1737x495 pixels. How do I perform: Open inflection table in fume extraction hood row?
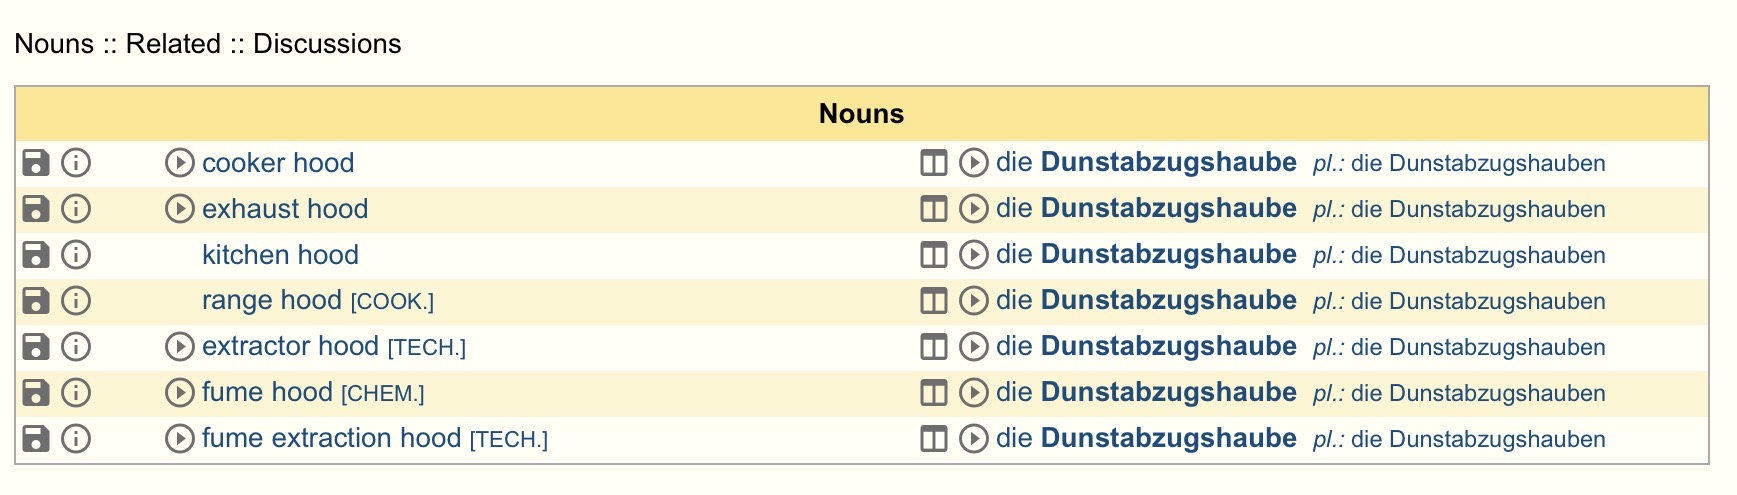[x=933, y=439]
